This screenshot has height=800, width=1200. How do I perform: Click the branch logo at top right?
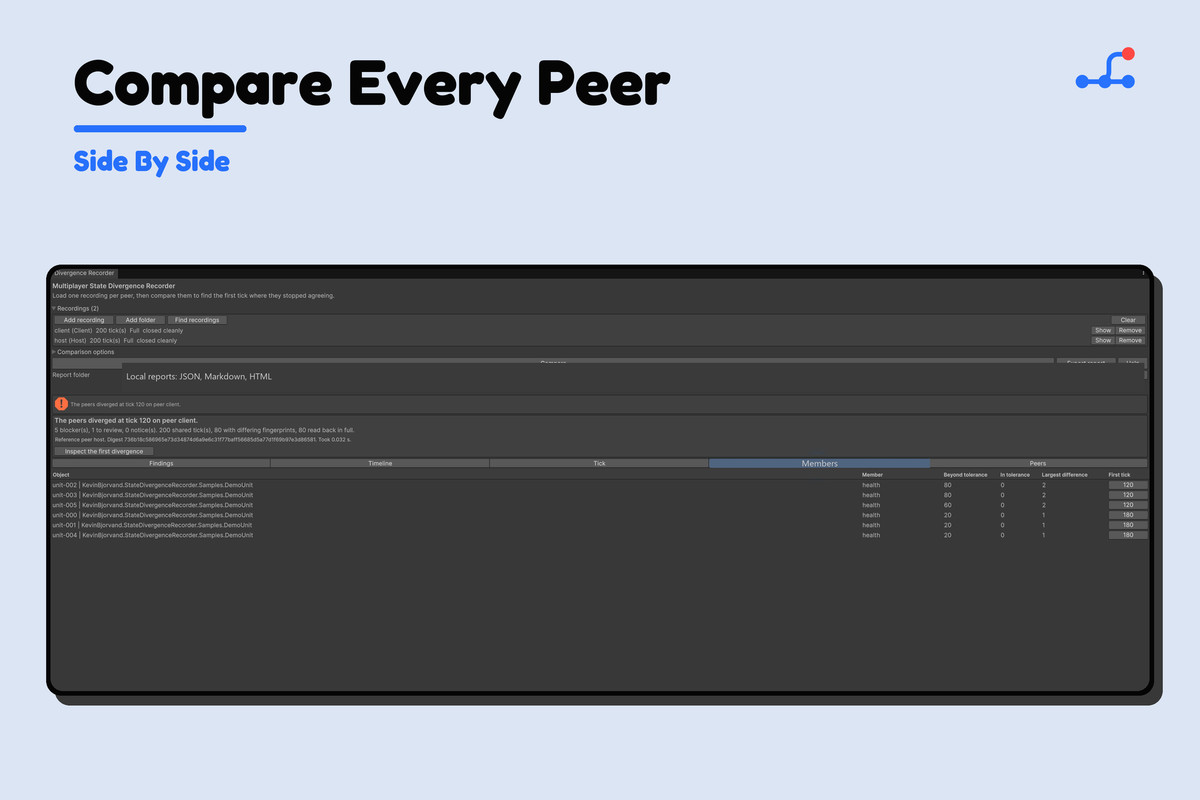[1105, 69]
